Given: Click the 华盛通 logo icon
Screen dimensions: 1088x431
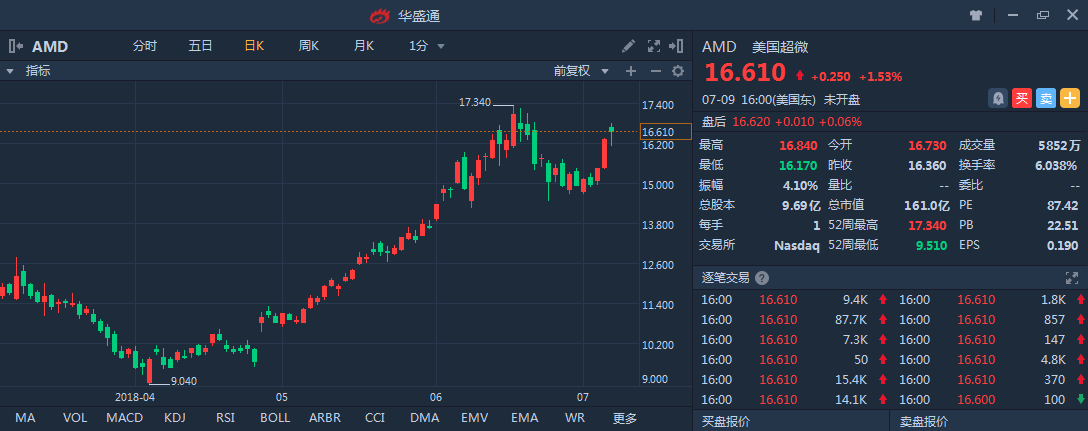Looking at the screenshot, I should pos(380,15).
